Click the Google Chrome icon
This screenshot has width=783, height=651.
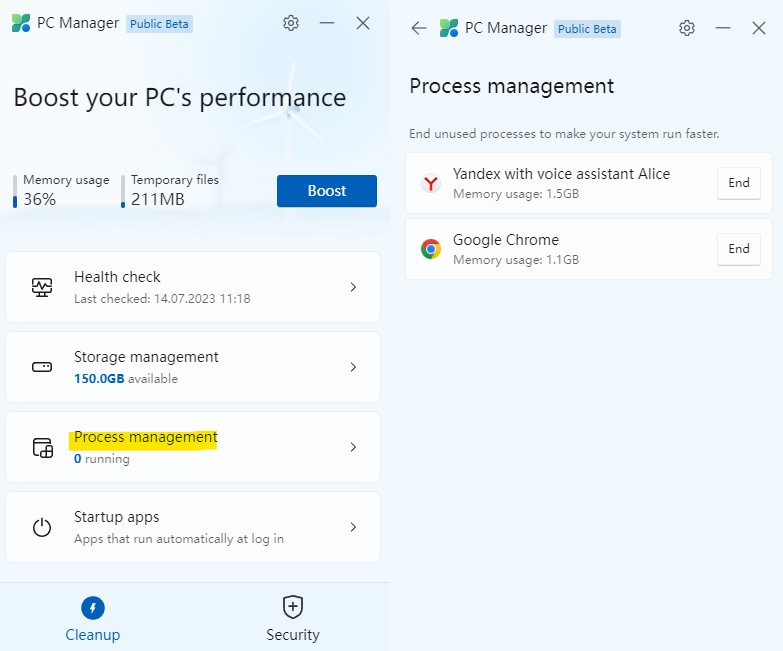[x=430, y=249]
